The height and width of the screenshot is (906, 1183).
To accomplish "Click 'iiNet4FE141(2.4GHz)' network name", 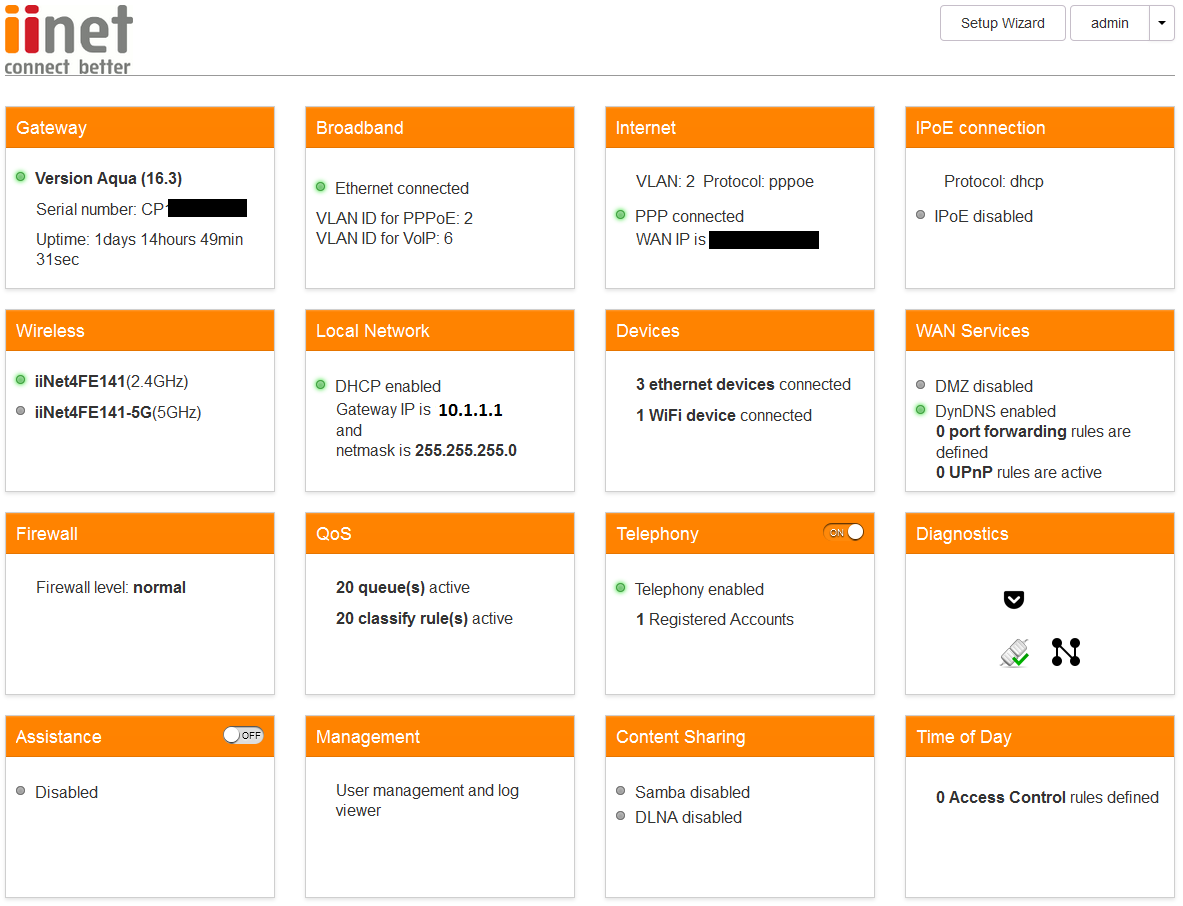I will pyautogui.click(x=112, y=381).
